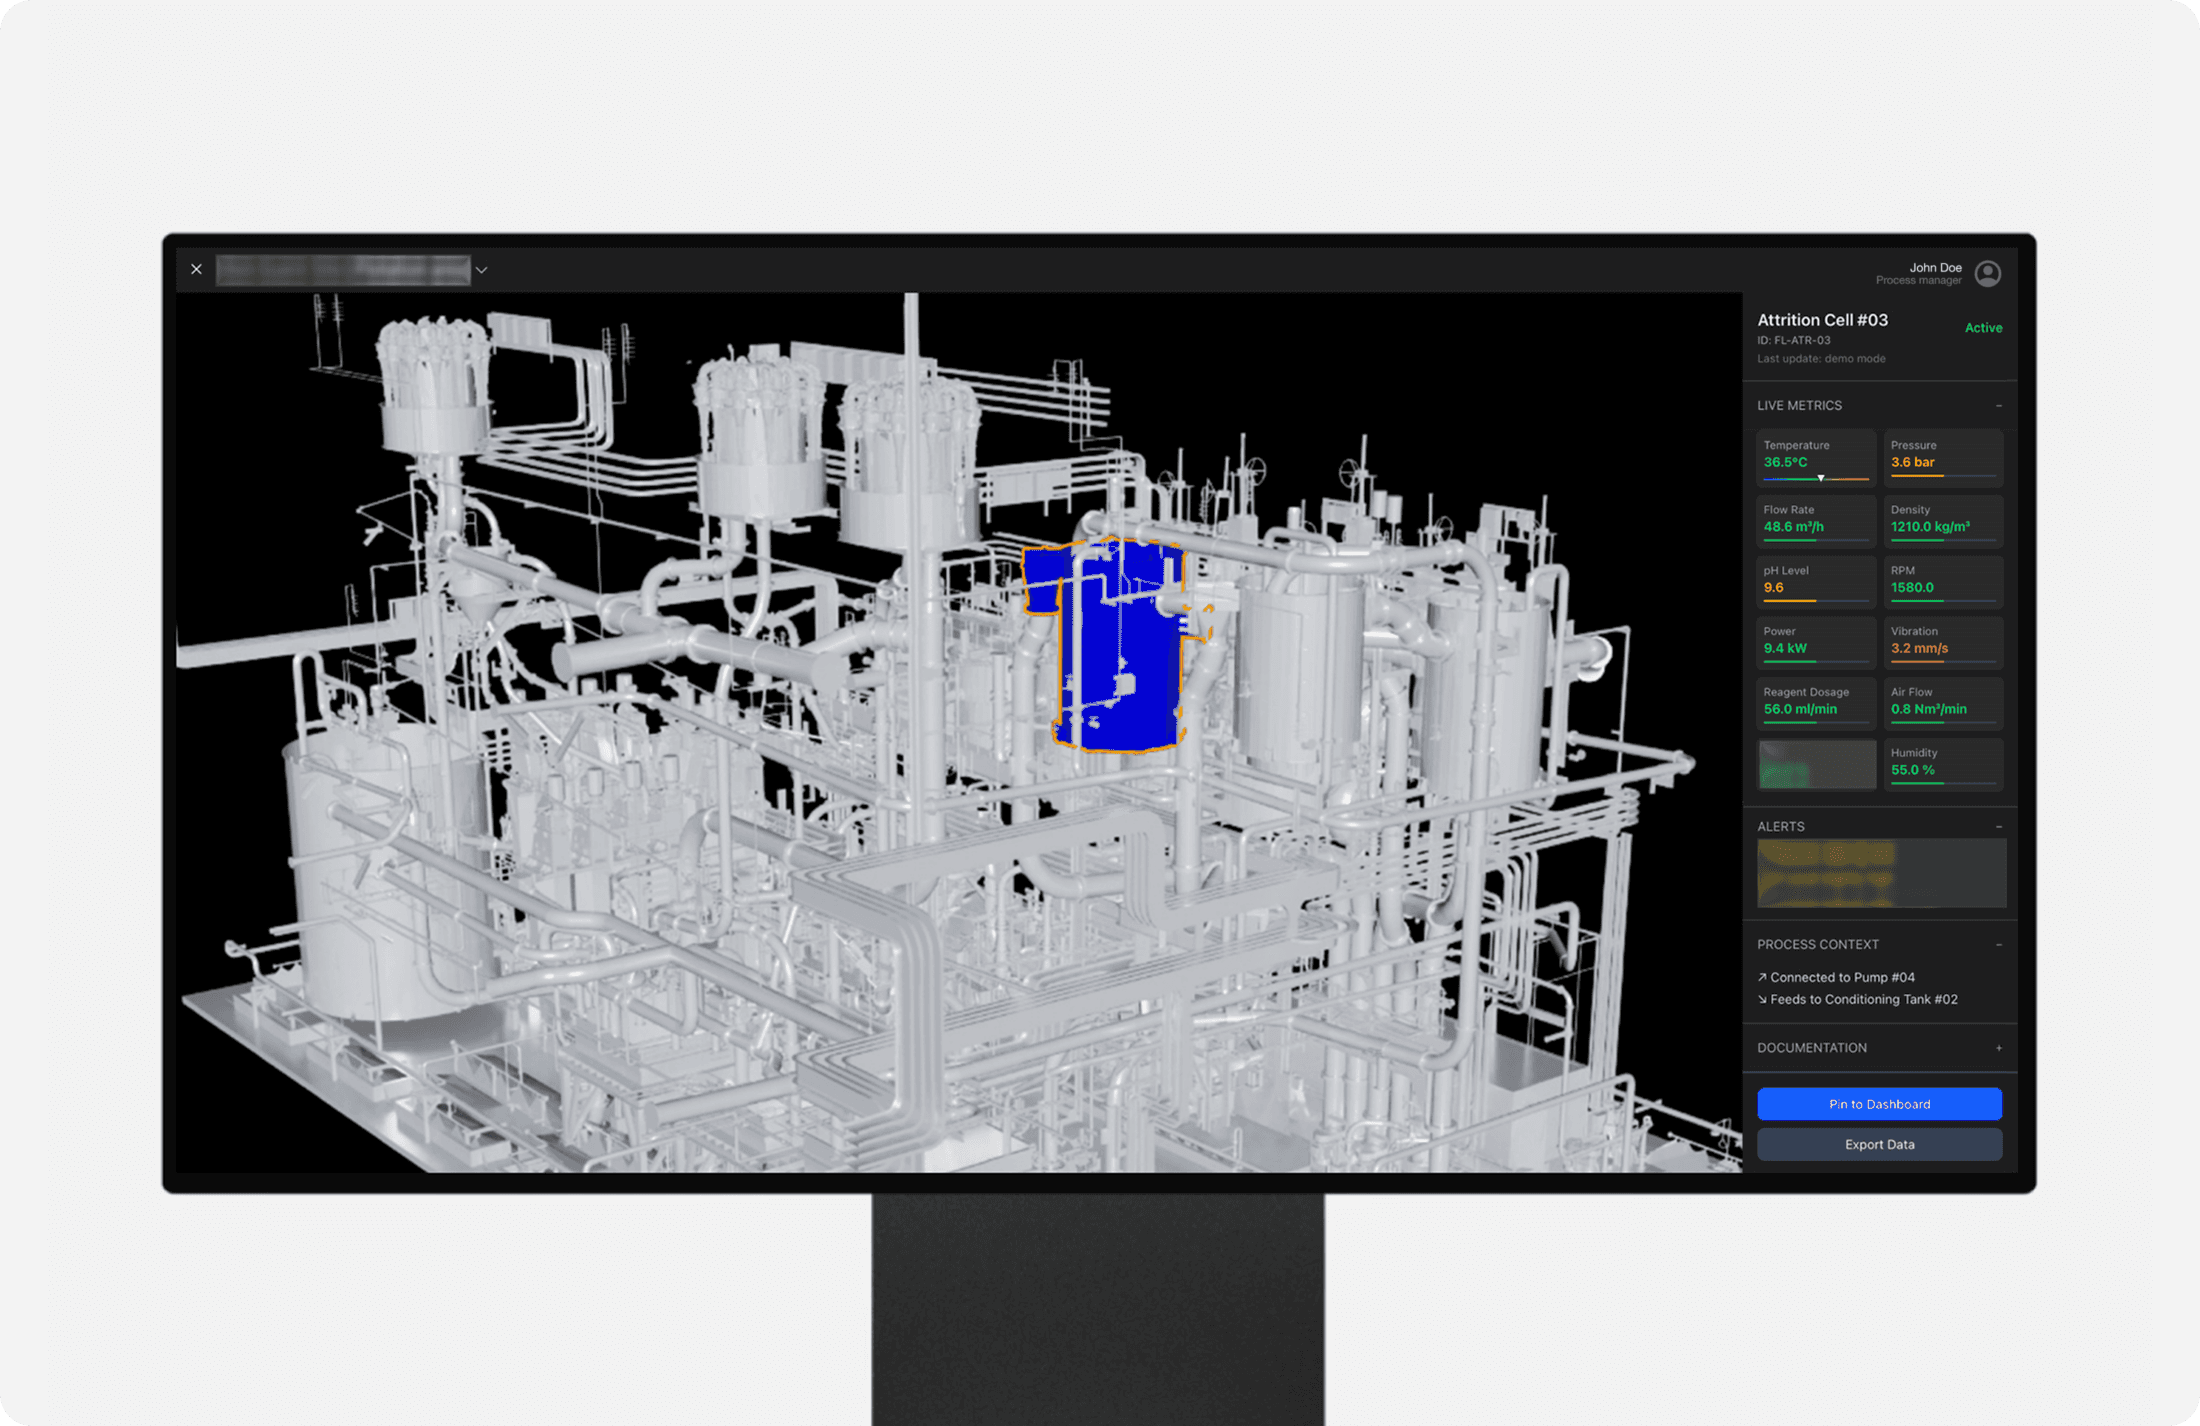This screenshot has width=2200, height=1426.
Task: Select the Pressure metric card
Action: point(1942,457)
